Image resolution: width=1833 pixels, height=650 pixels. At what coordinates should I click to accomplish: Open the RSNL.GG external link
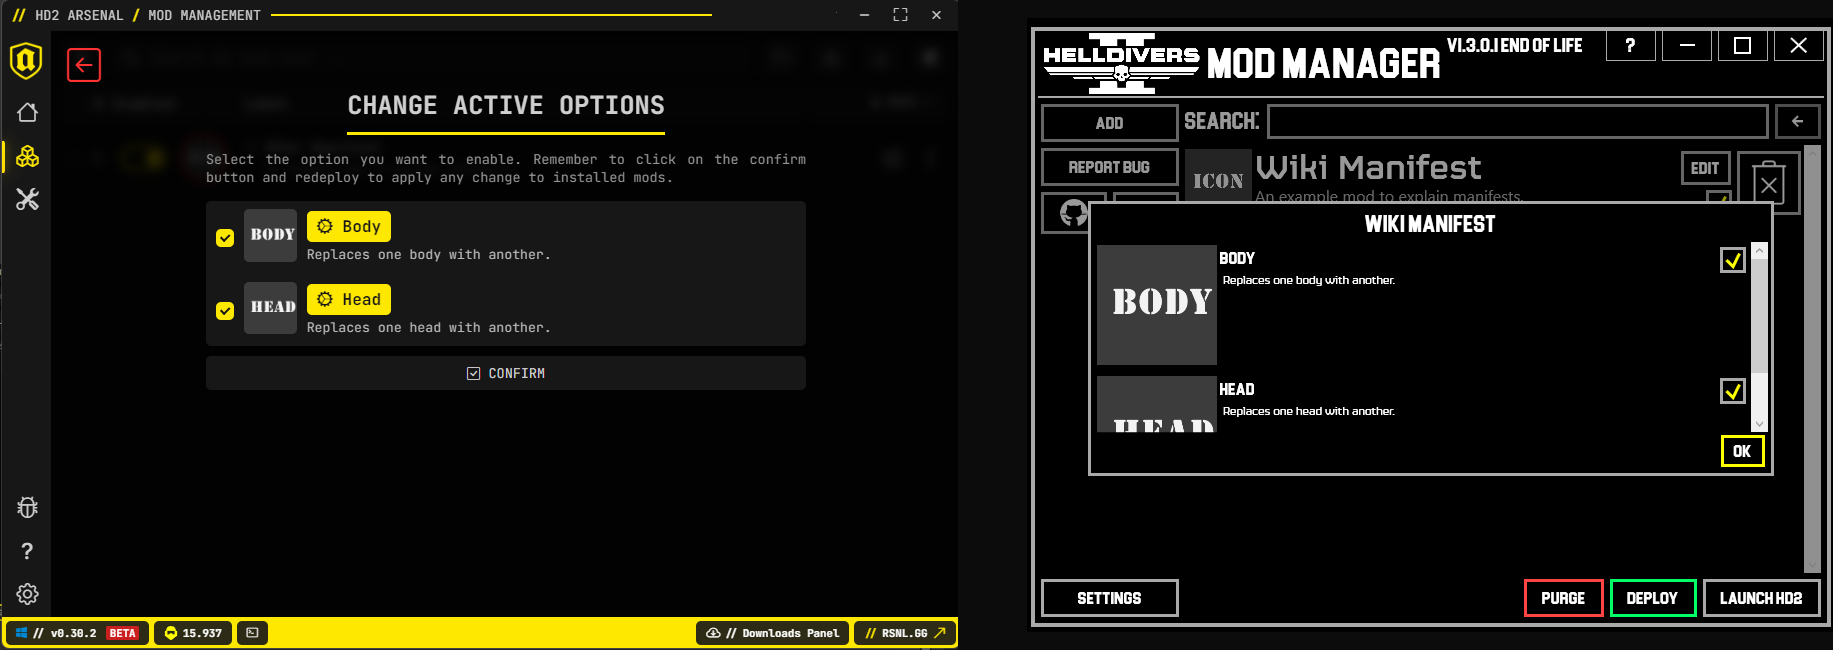pos(905,633)
